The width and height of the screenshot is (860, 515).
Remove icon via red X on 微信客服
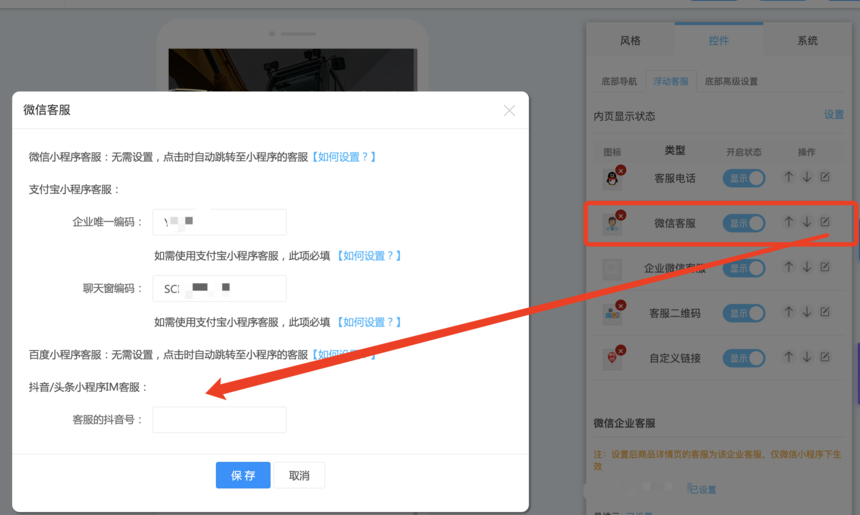point(621,216)
